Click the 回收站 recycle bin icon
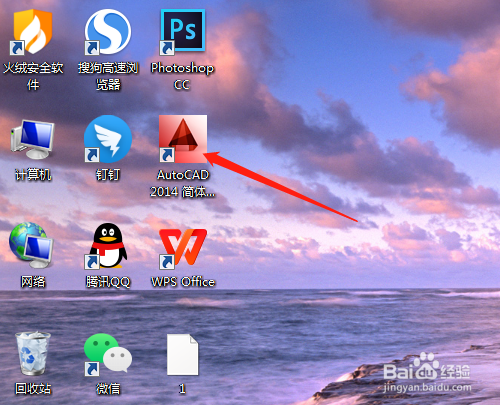Image resolution: width=500 pixels, height=405 pixels. tap(33, 353)
